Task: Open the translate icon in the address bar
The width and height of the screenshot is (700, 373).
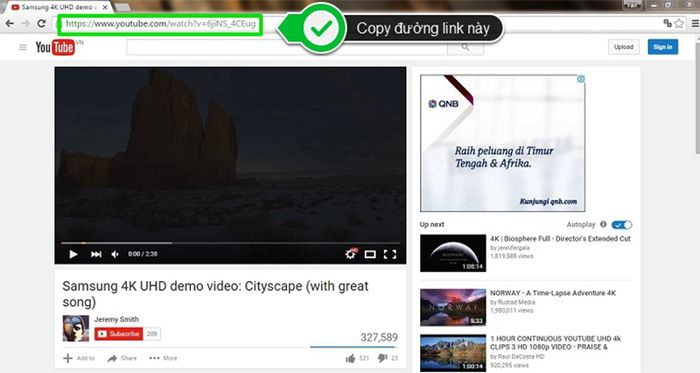Action: pyautogui.click(x=667, y=23)
